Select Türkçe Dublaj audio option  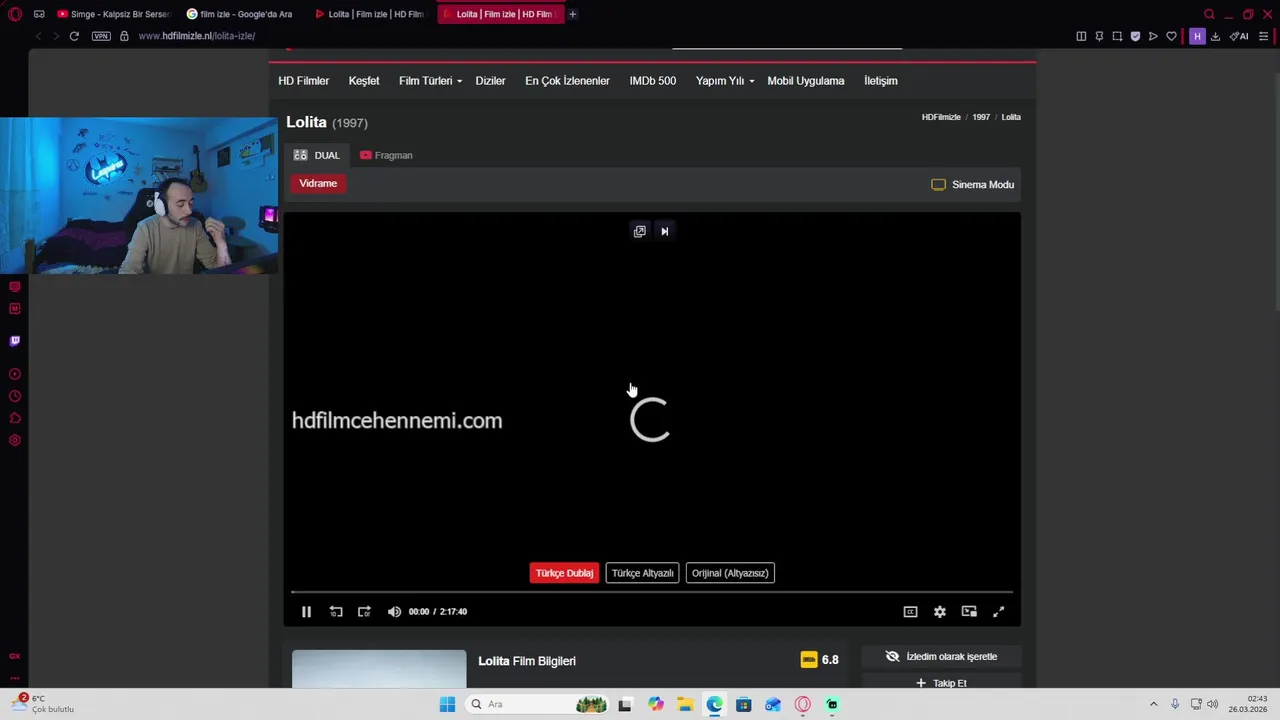click(564, 573)
